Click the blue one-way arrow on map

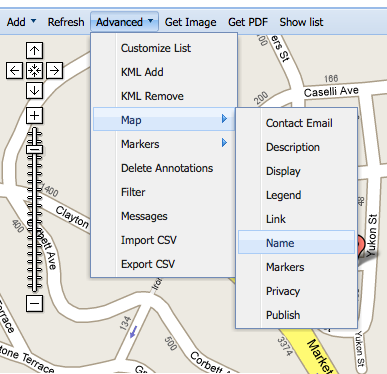pos(133,332)
